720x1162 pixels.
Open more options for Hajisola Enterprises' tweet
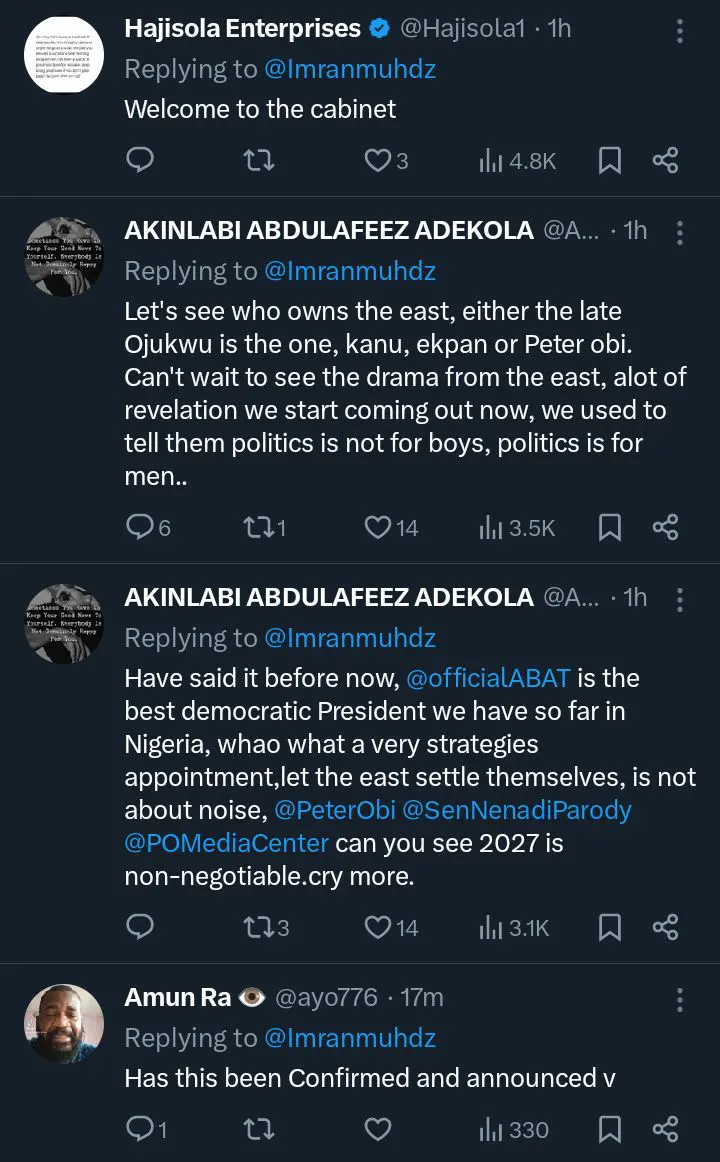tap(680, 31)
